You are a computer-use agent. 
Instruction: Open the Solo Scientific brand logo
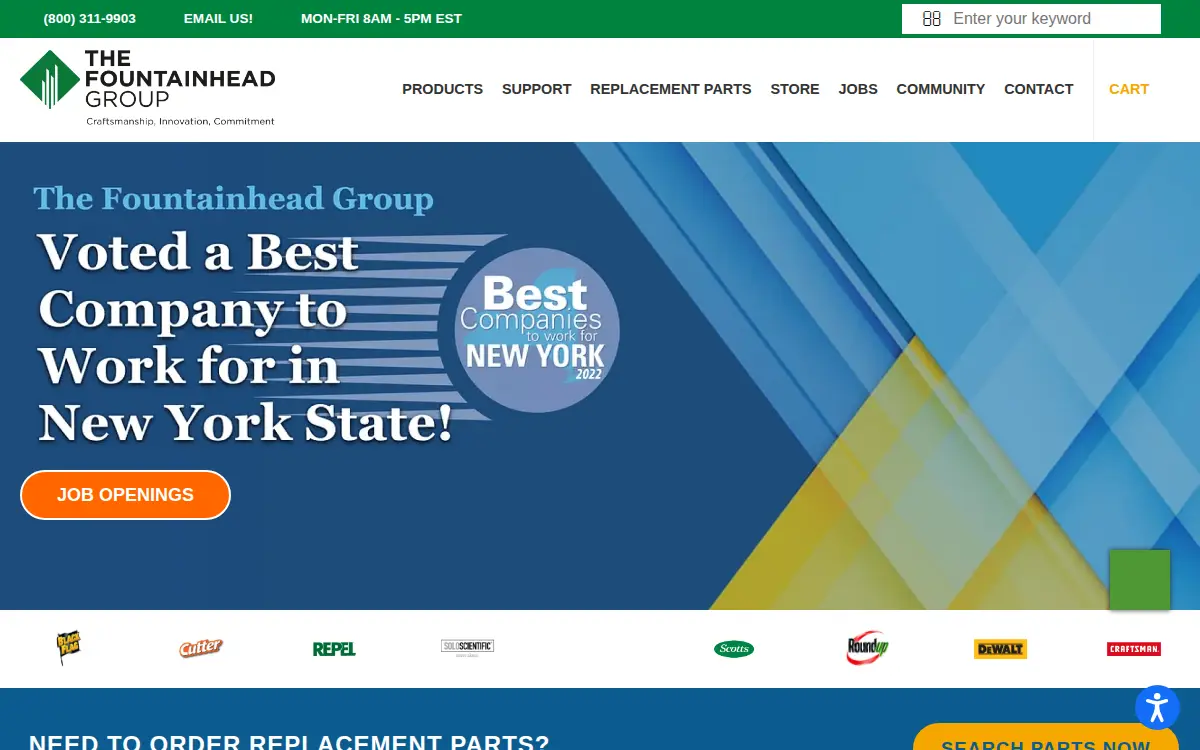click(467, 647)
